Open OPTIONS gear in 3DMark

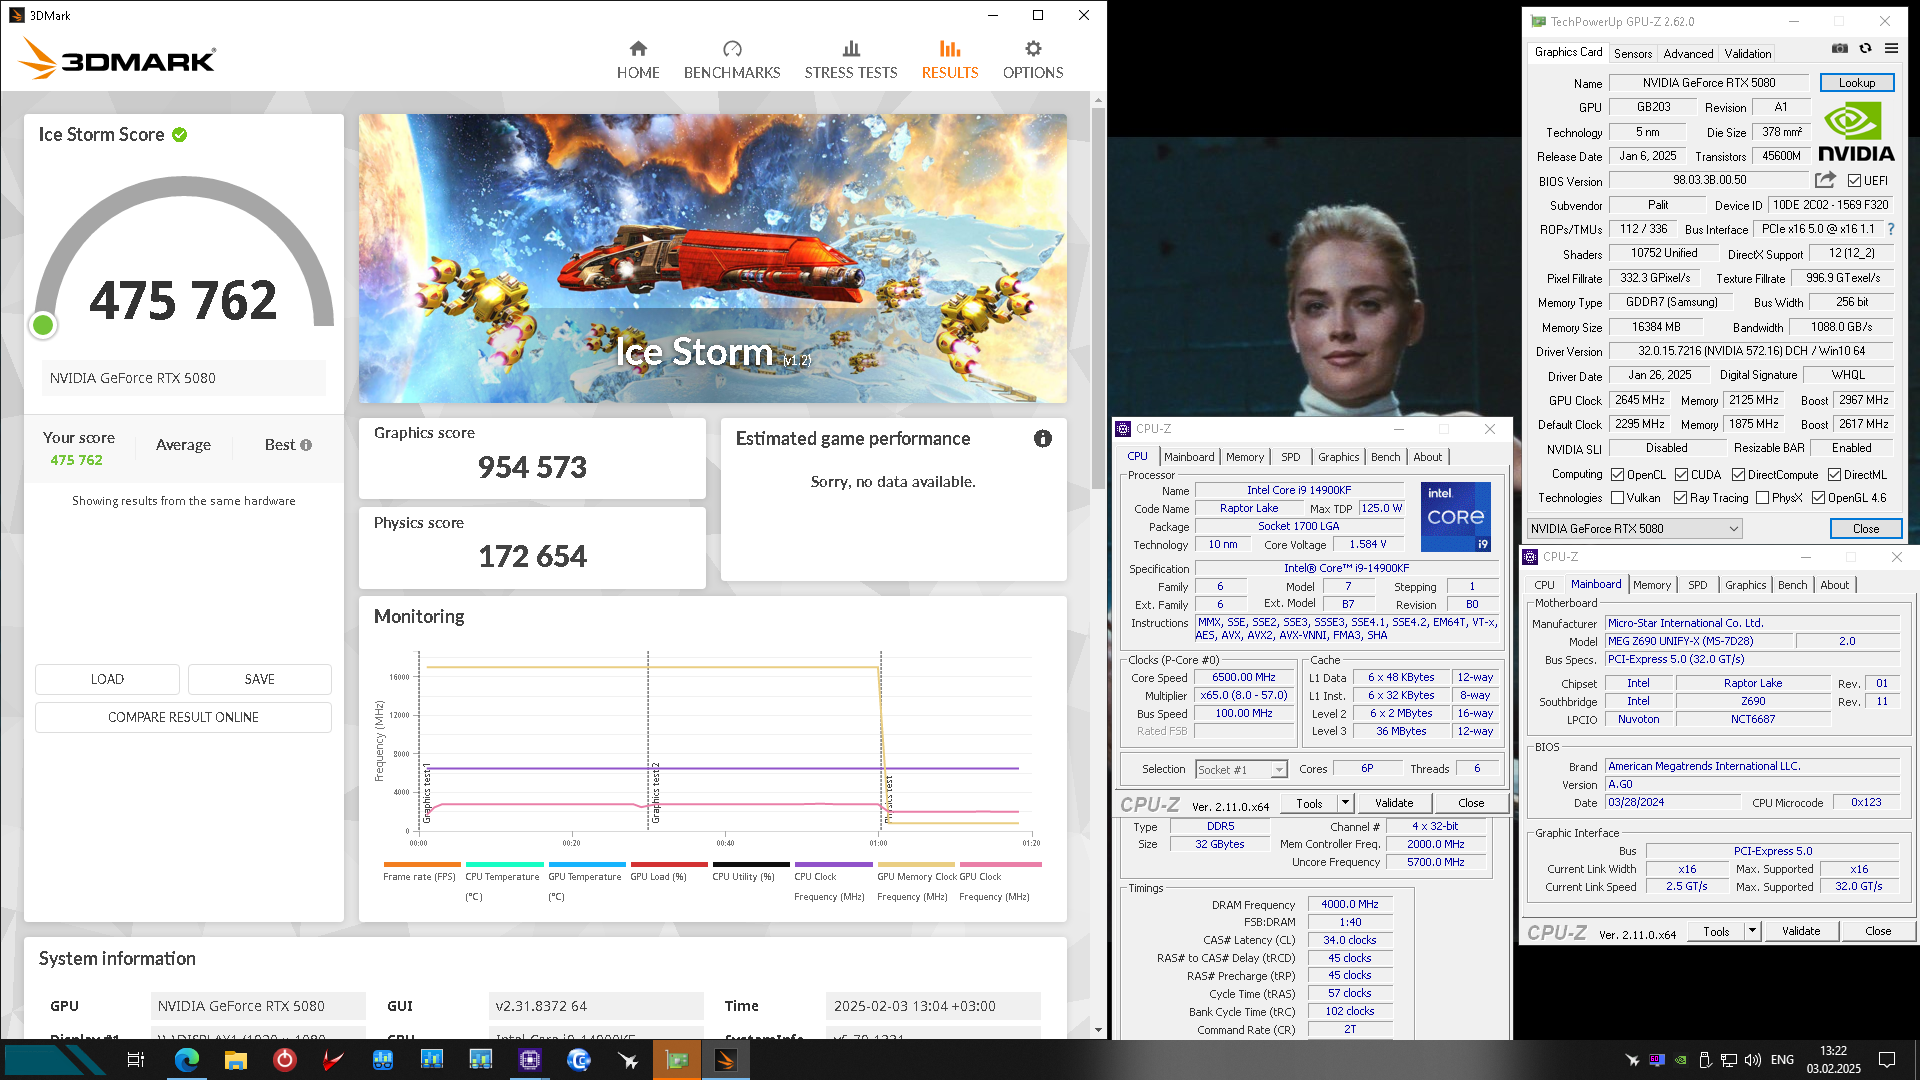(1033, 60)
